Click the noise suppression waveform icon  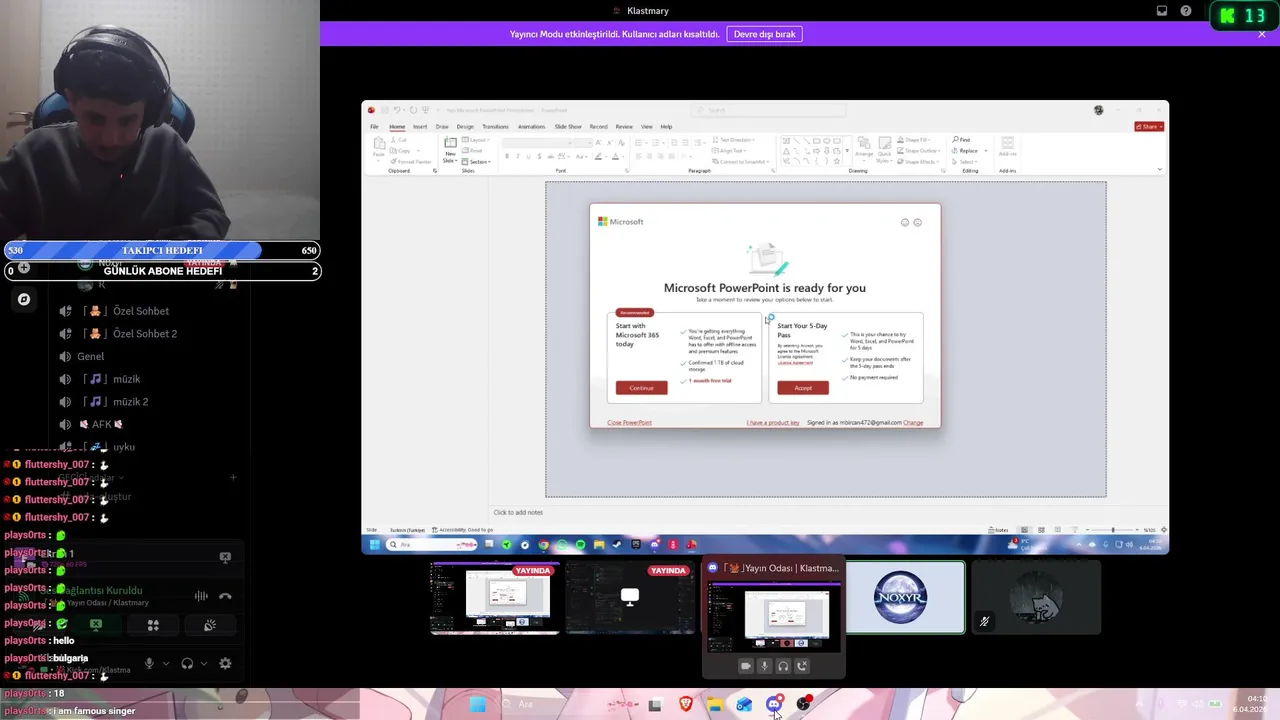click(201, 596)
